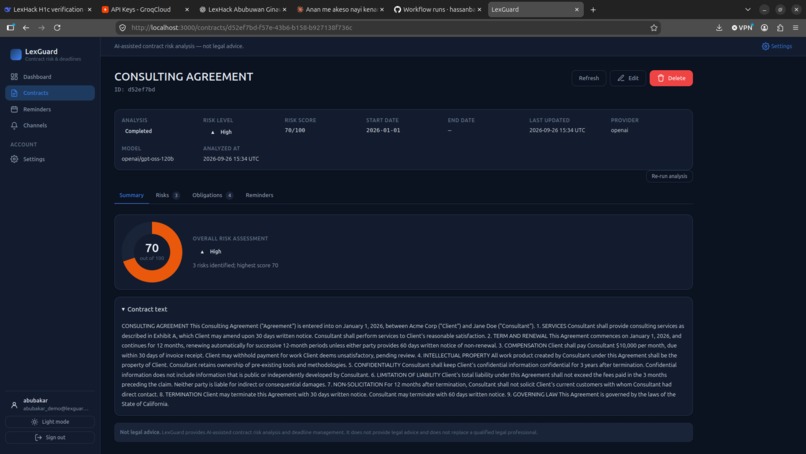
Task: Click the Completed analysis status
Action: [138, 131]
